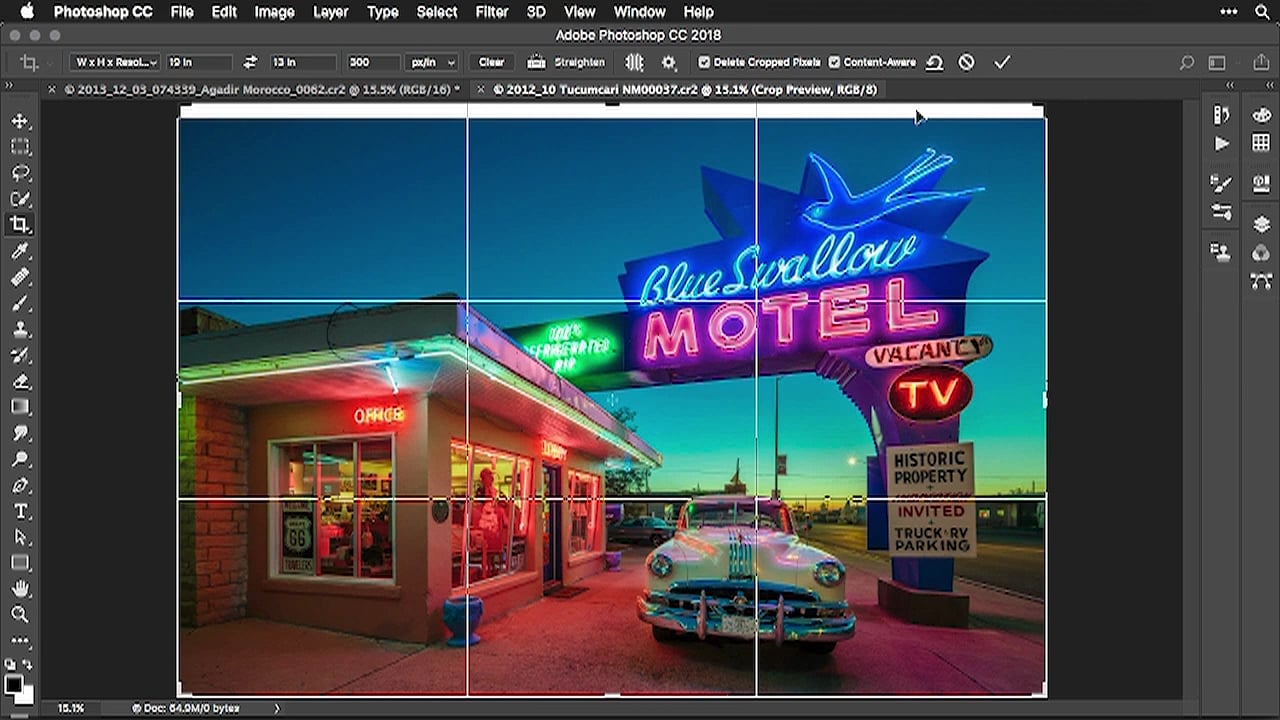Select the Hand tool
This screenshot has width=1280, height=720.
tap(20, 589)
